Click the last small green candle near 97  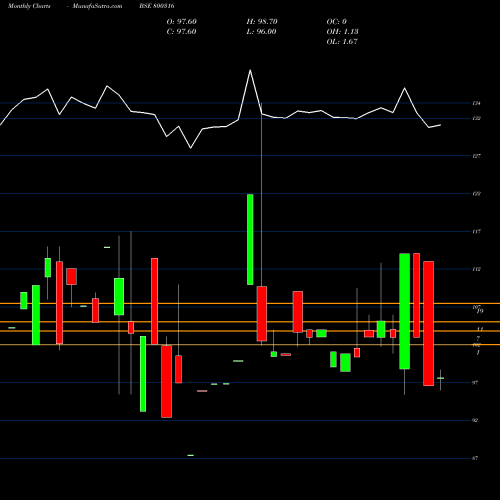(440, 378)
